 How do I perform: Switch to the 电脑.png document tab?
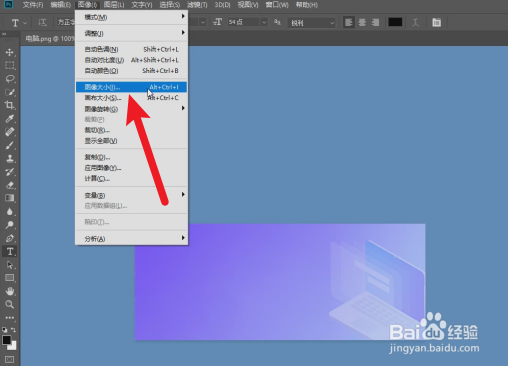(x=49, y=39)
